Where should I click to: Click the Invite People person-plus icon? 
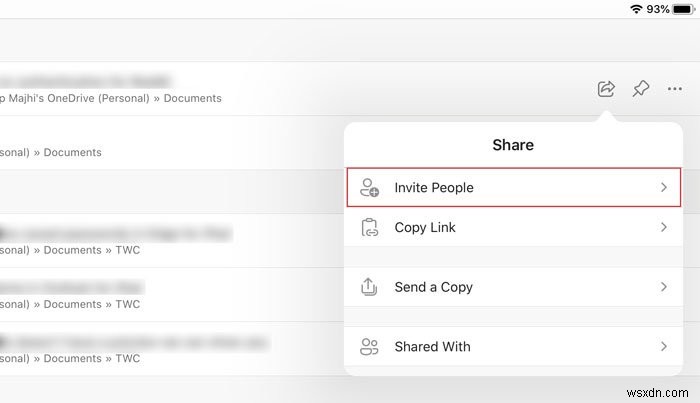[x=370, y=187]
